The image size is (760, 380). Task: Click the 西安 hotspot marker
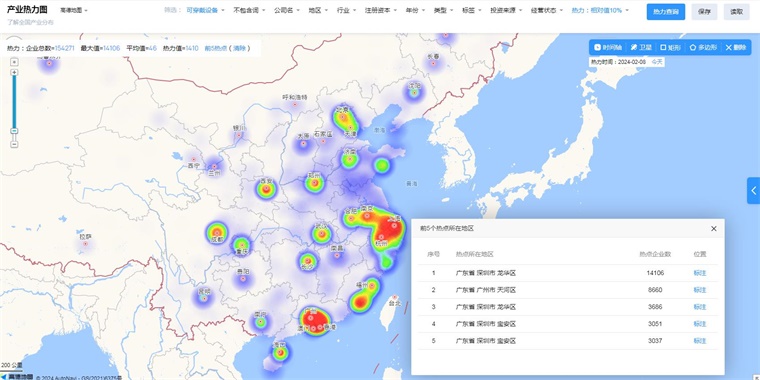(x=266, y=188)
